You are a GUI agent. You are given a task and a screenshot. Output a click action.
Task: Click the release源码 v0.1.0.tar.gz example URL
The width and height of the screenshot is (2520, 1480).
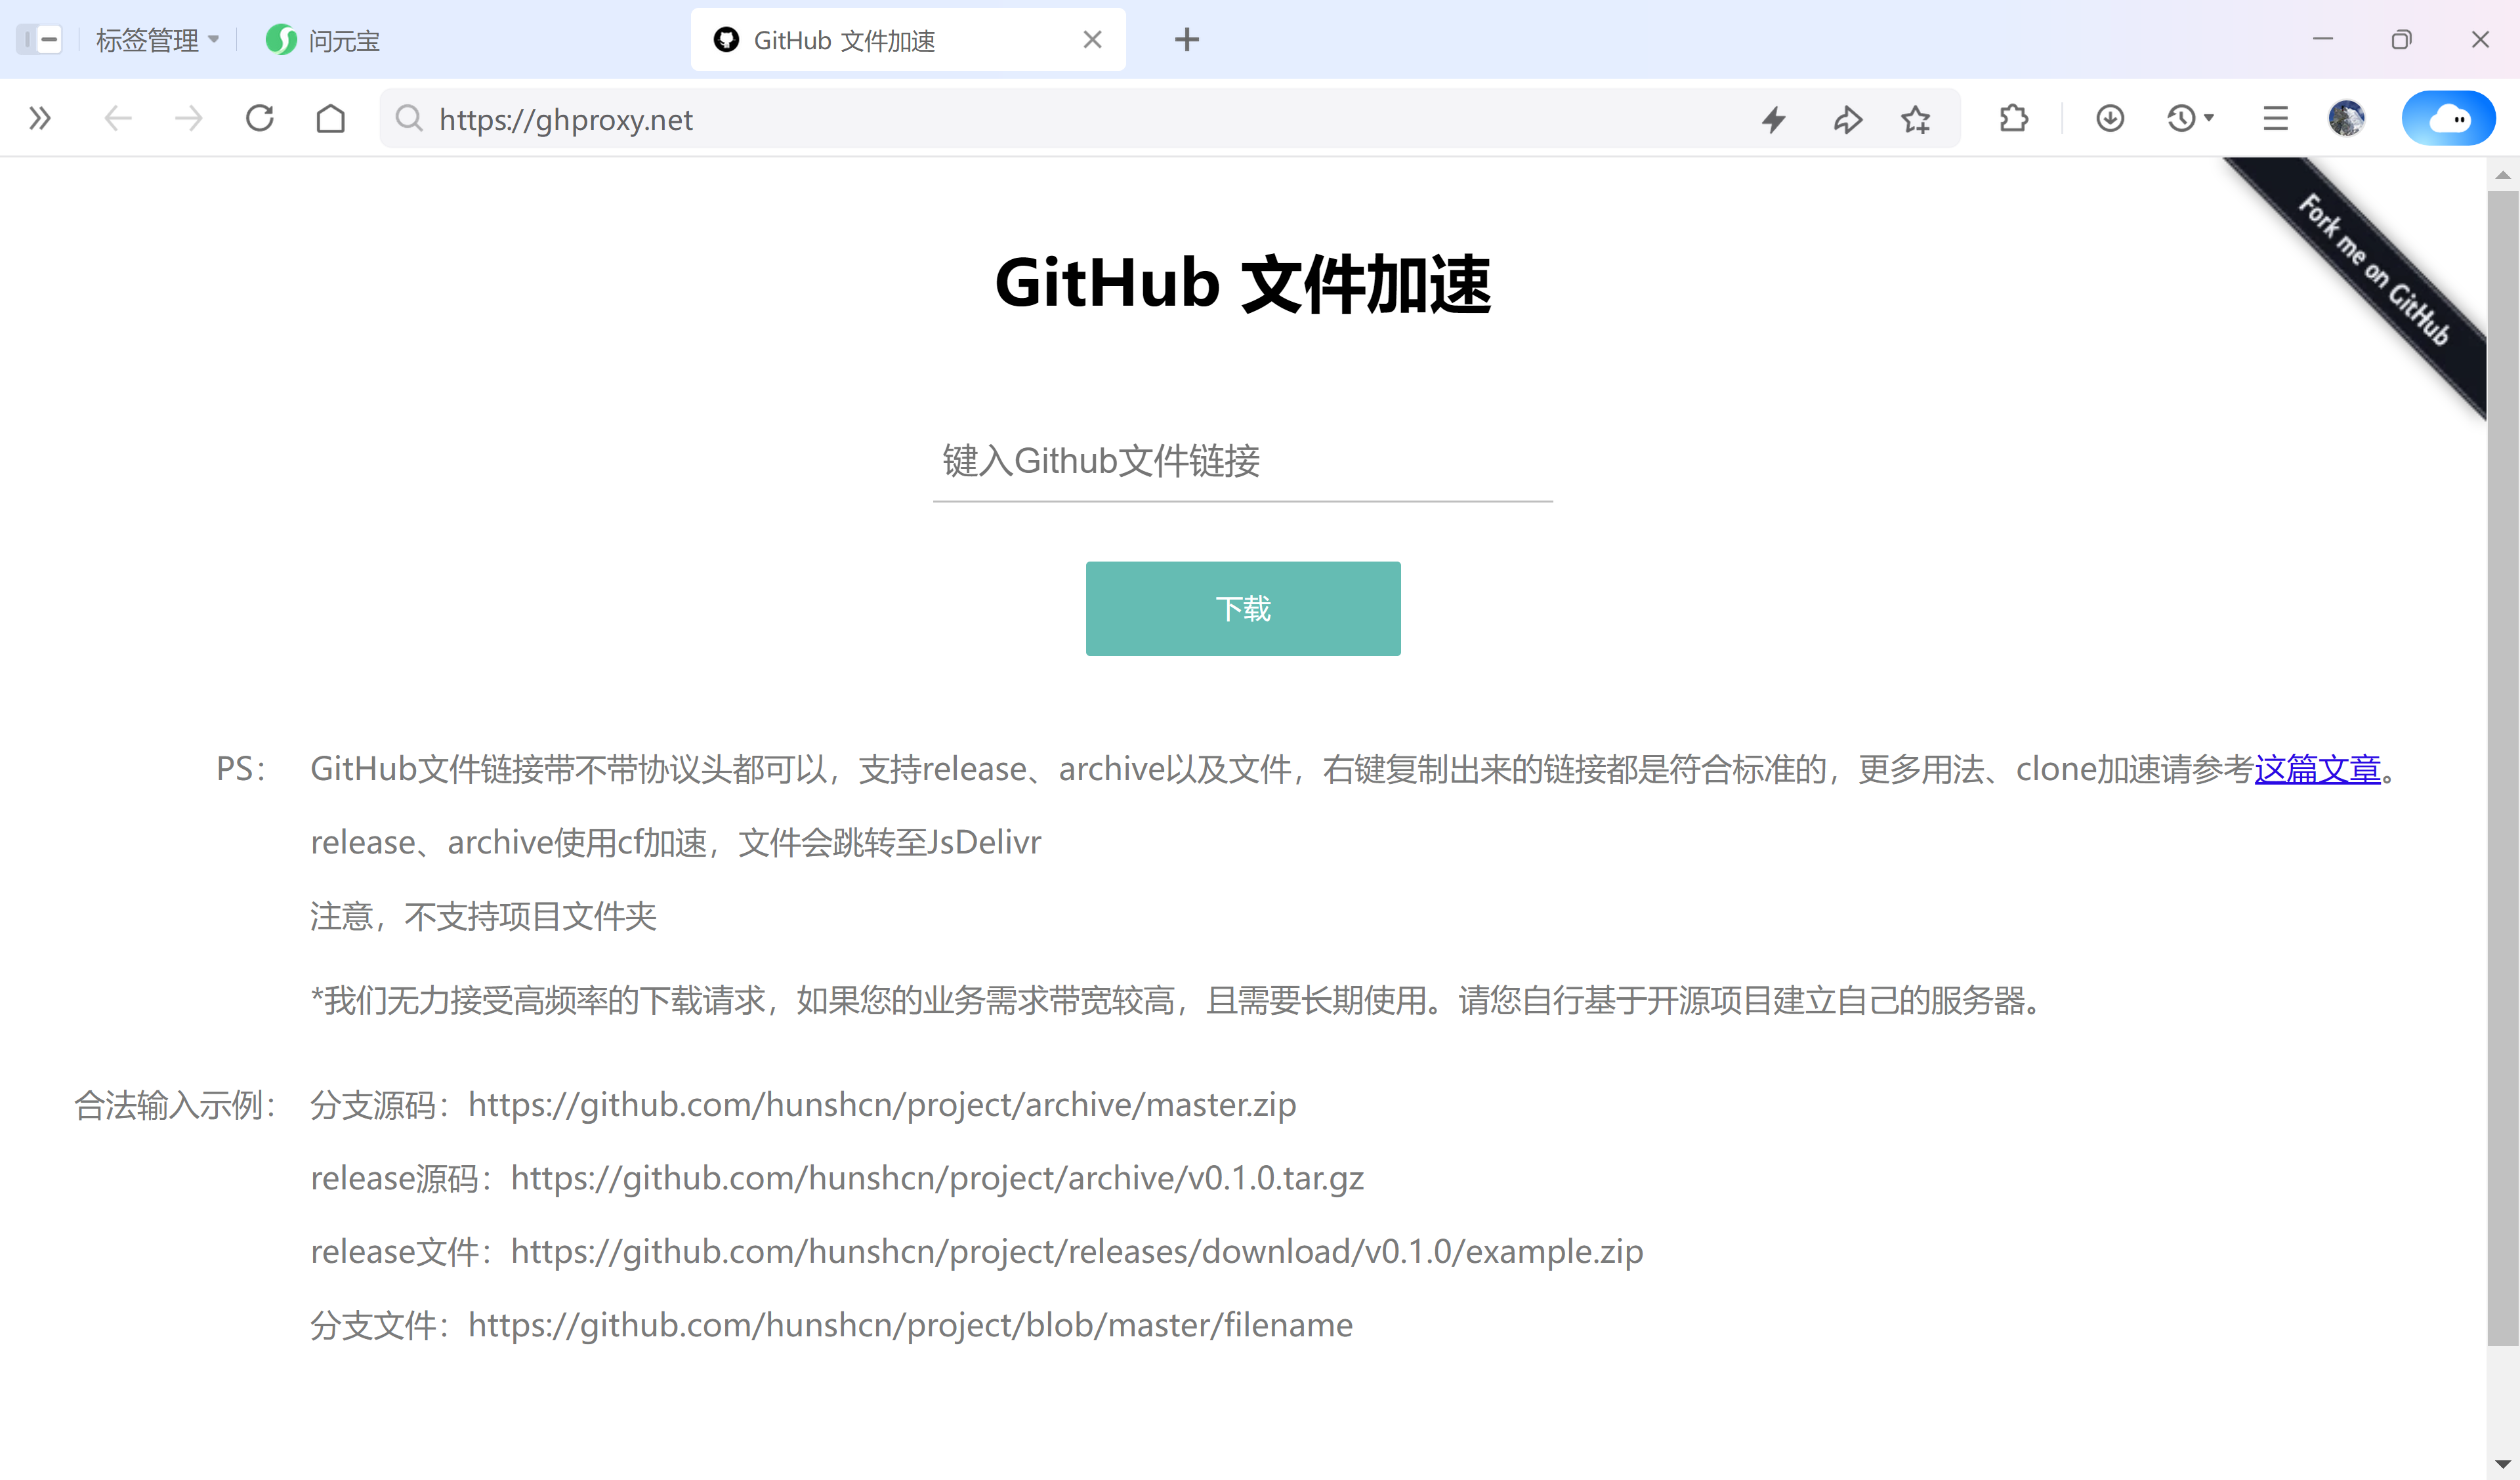[937, 1179]
